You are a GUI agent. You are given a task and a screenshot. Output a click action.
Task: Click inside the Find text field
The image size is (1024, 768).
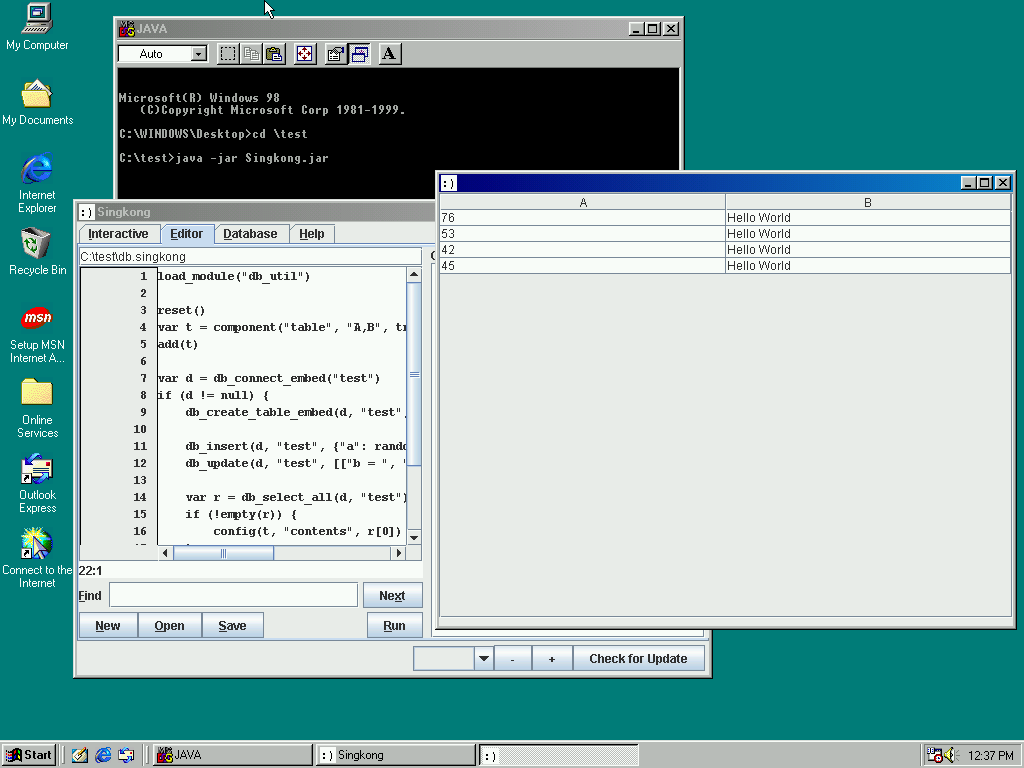click(233, 595)
